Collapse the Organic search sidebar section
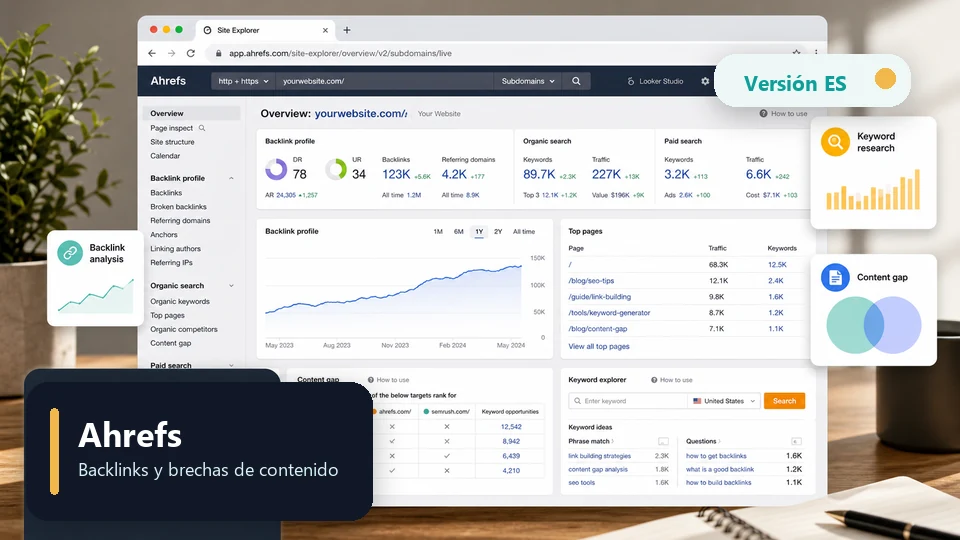This screenshot has height=540, width=960. pos(231,286)
